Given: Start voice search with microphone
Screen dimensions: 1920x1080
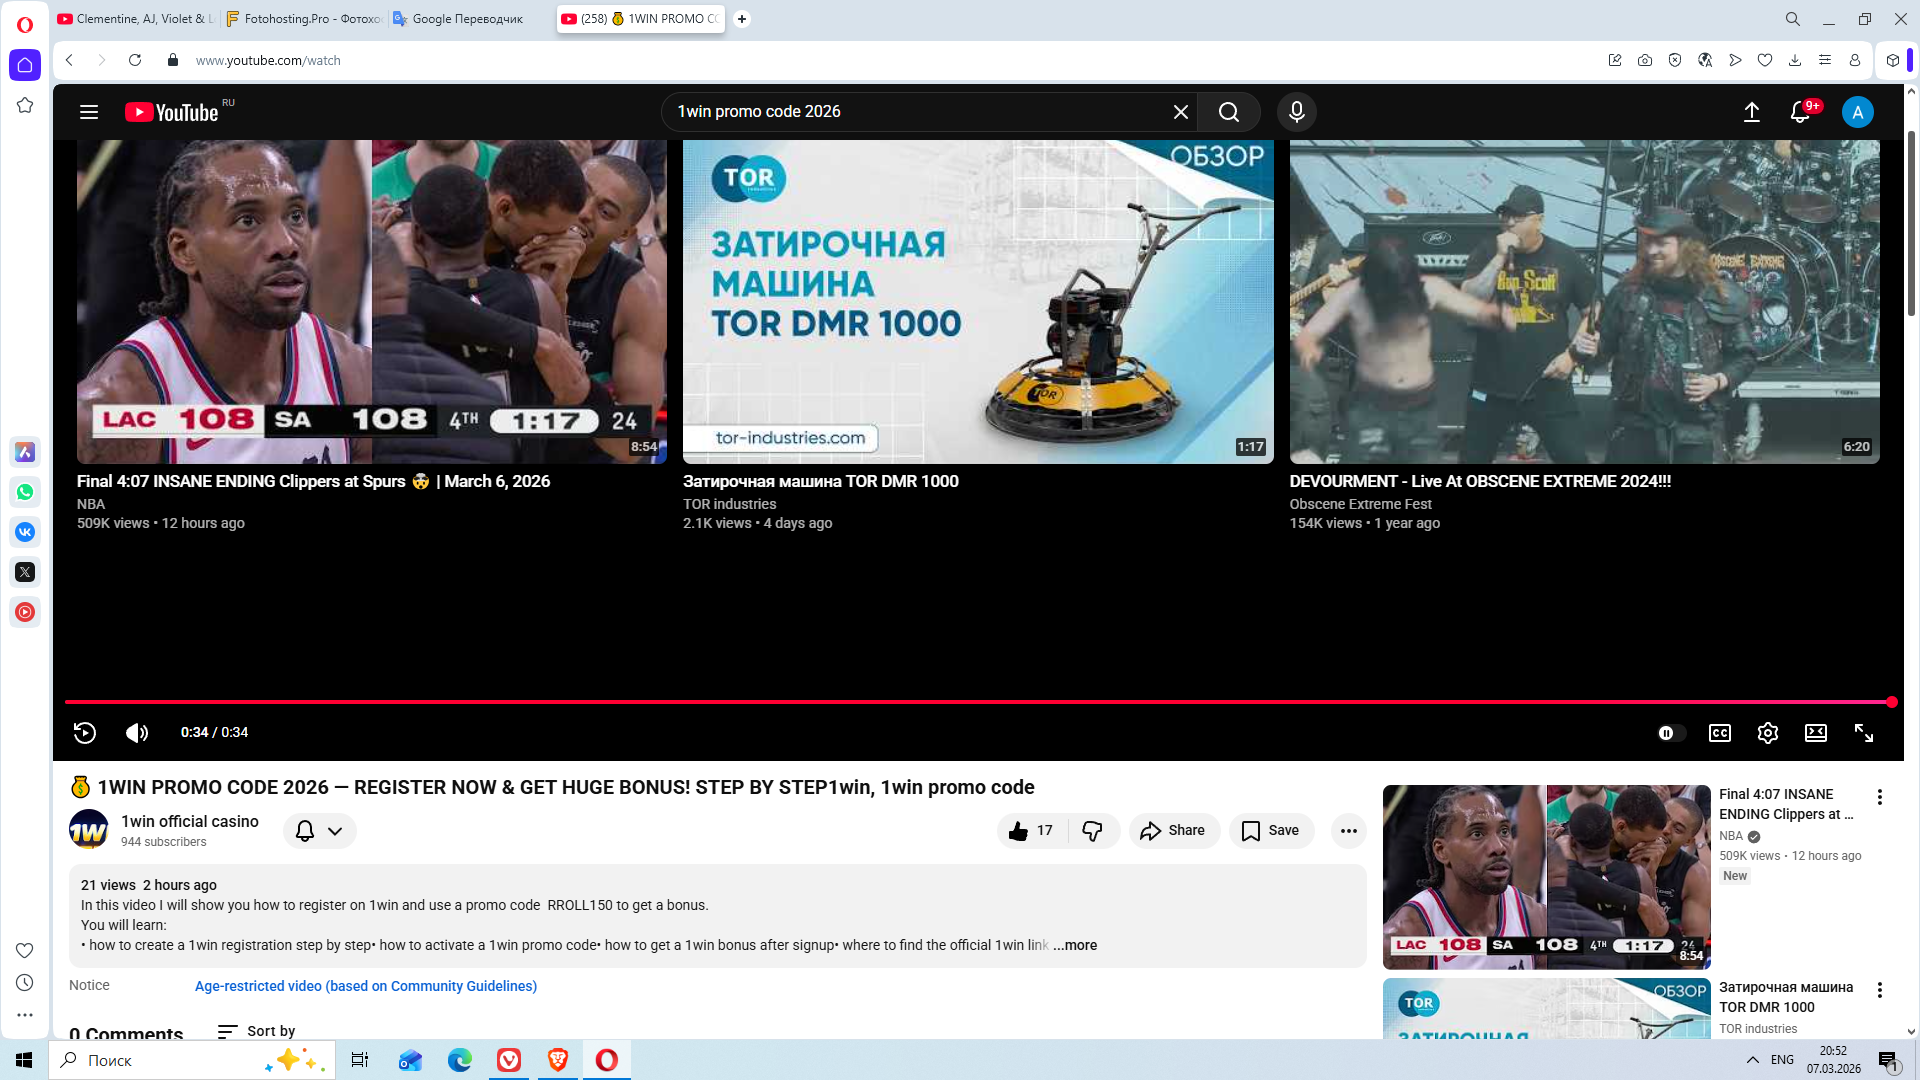Looking at the screenshot, I should [x=1296, y=112].
